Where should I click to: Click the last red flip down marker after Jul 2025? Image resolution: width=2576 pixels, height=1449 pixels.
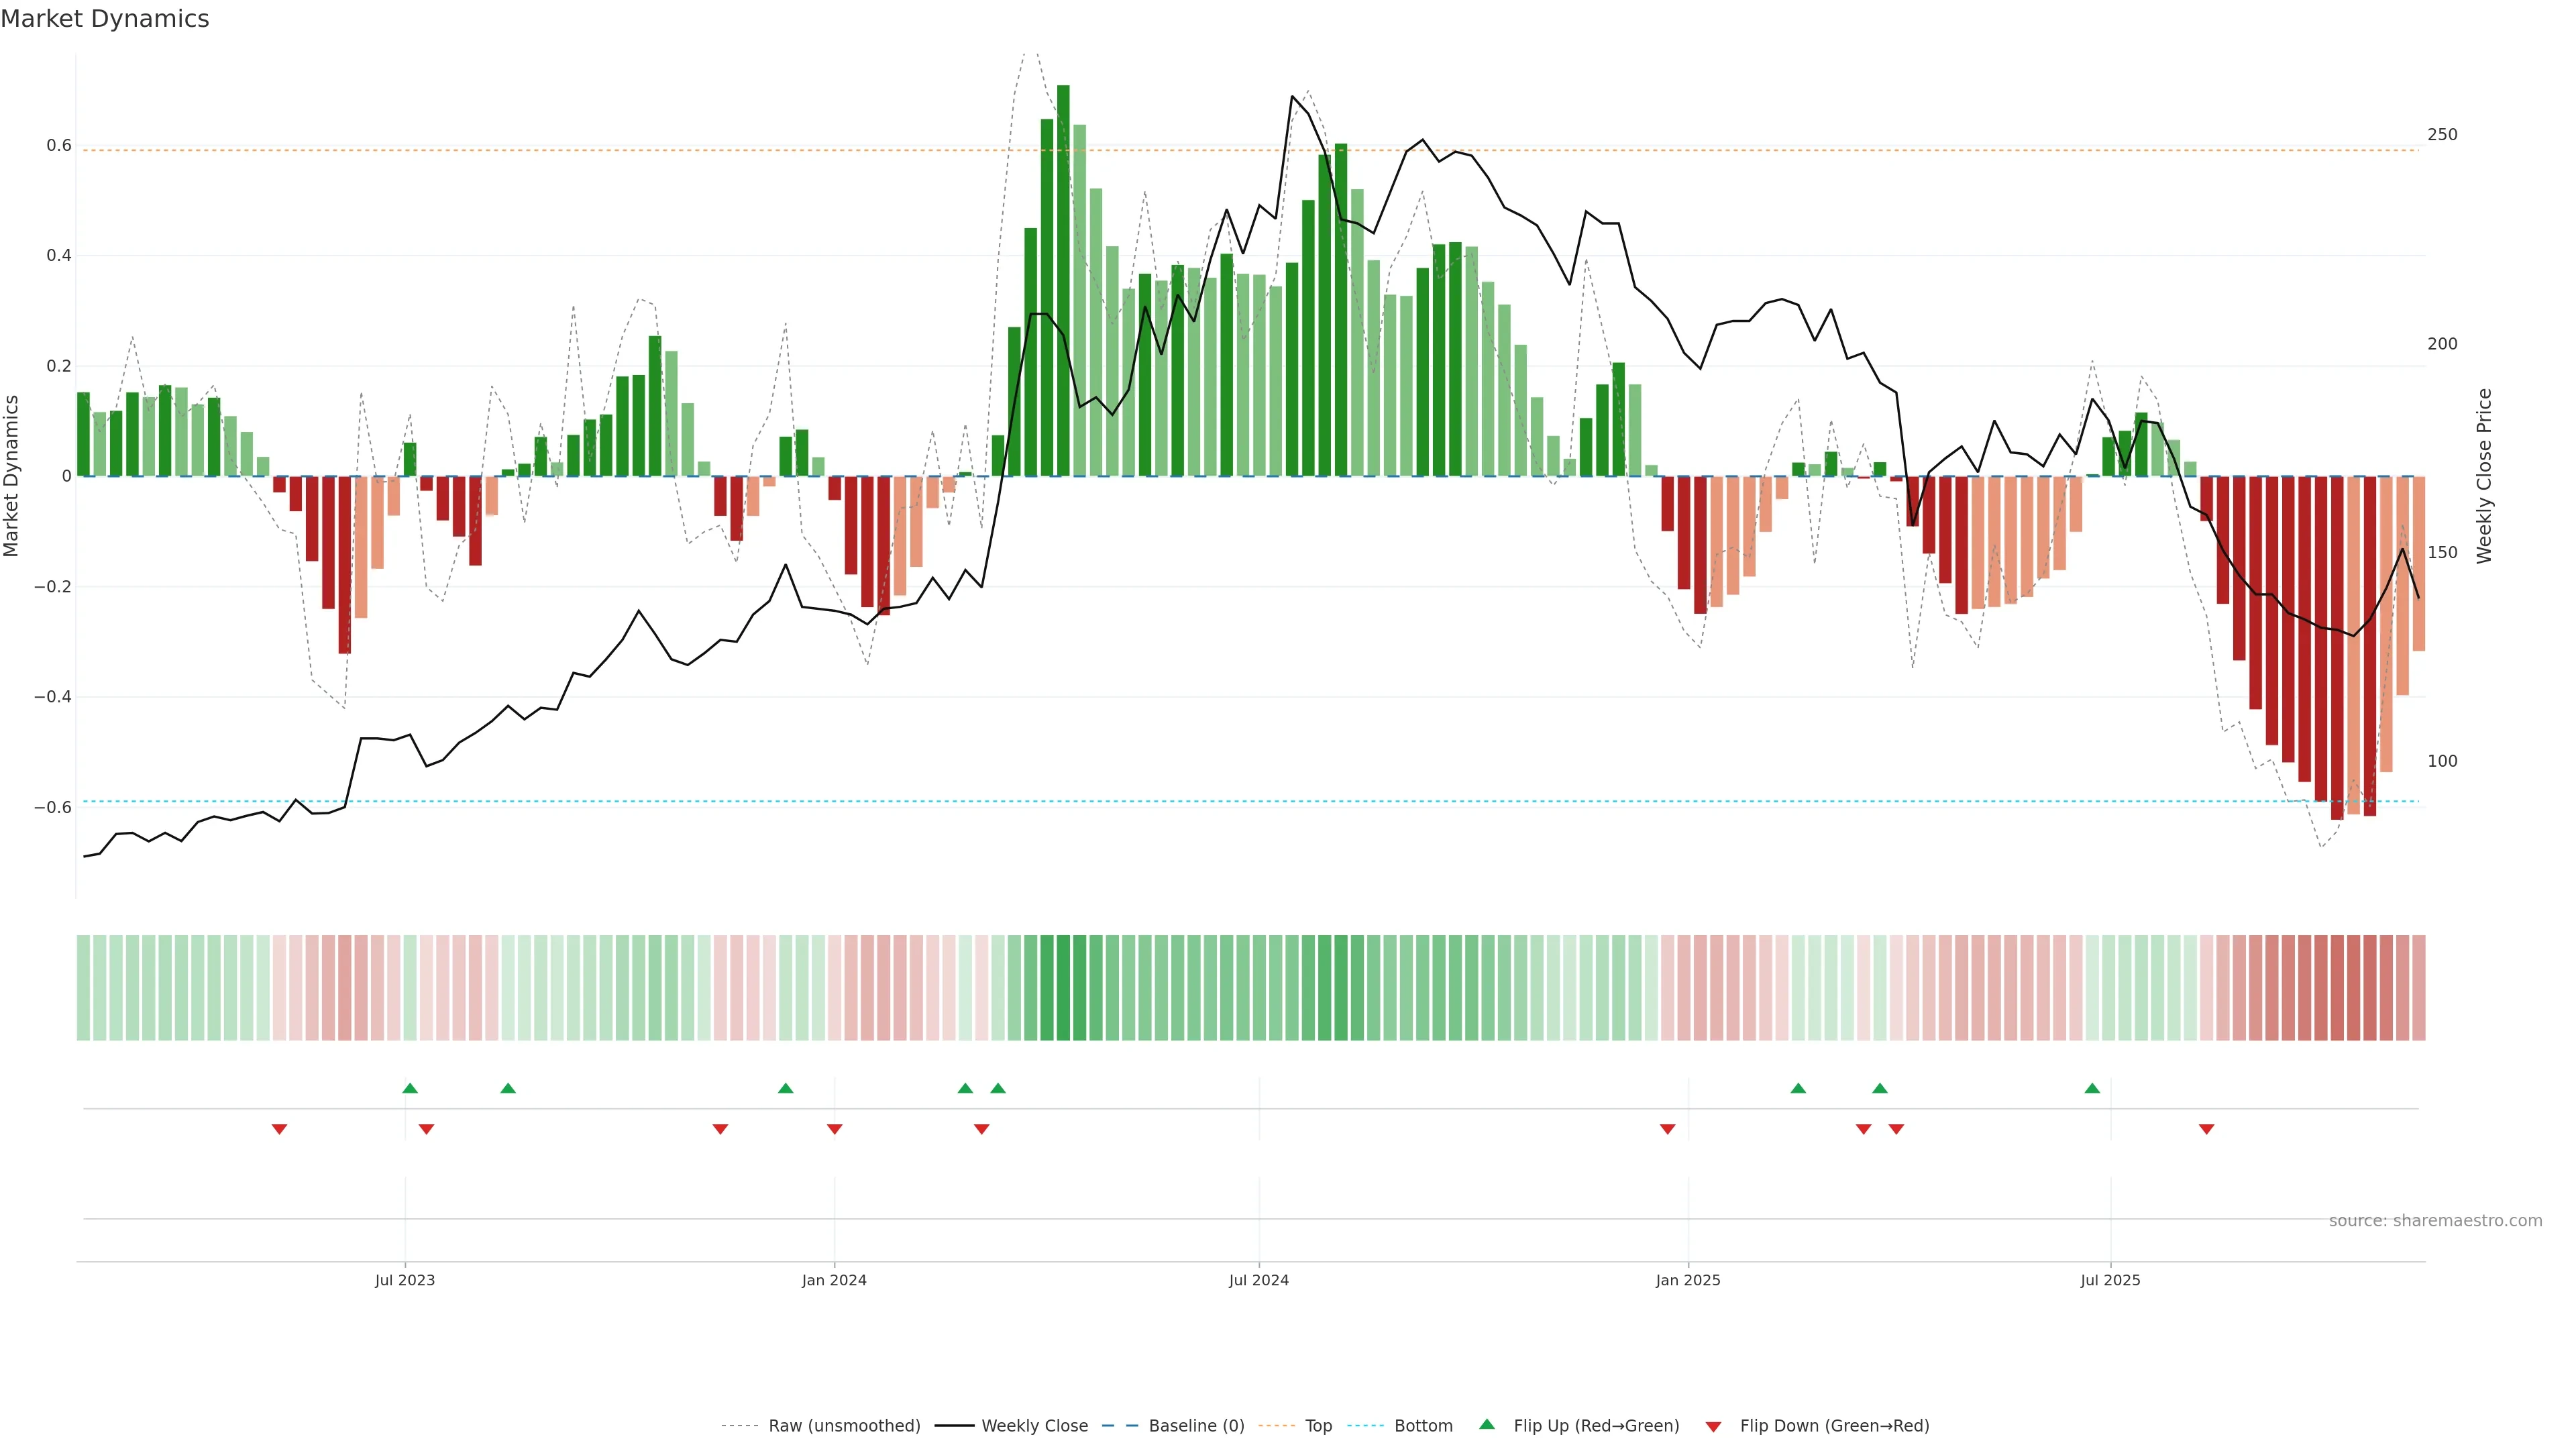tap(2206, 1129)
